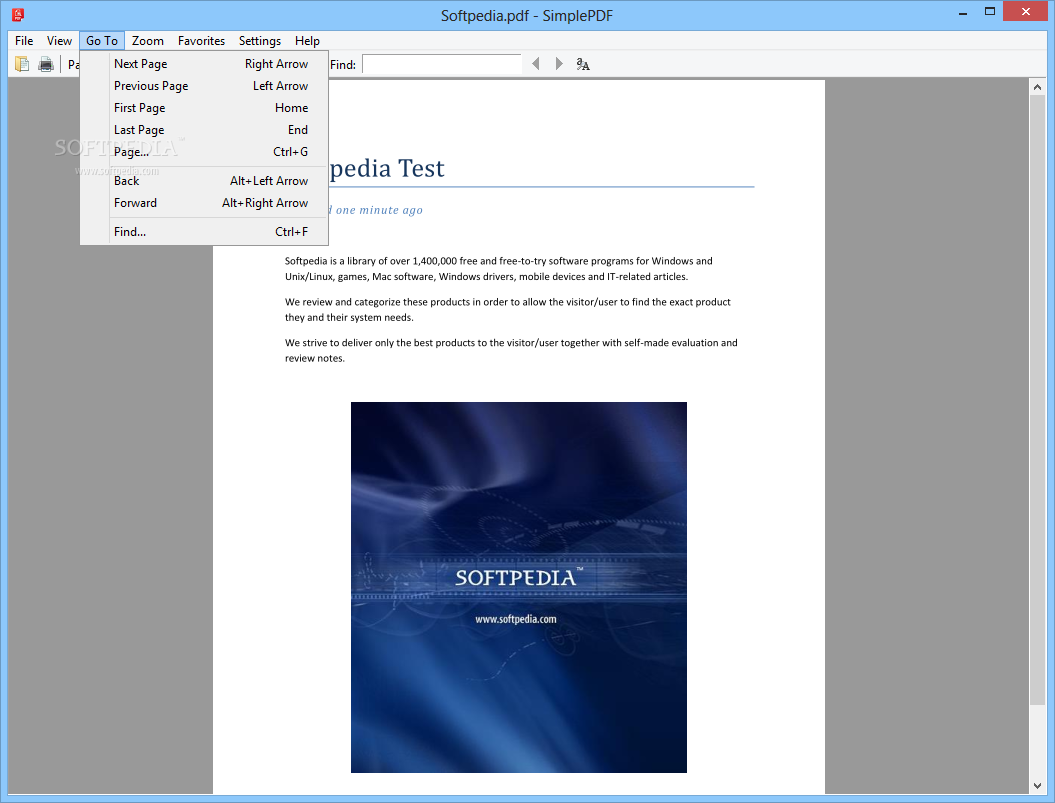Image resolution: width=1055 pixels, height=803 pixels.
Task: Close the SimplePDF window
Action: [1025, 11]
